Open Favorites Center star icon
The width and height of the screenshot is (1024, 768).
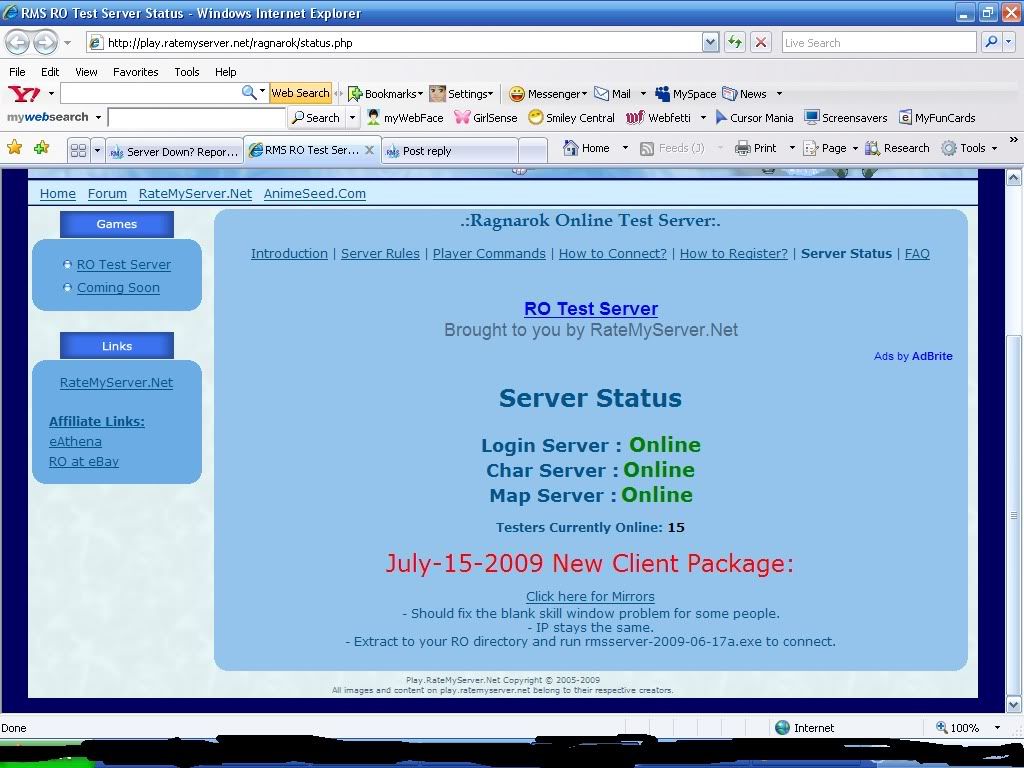[x=14, y=148]
